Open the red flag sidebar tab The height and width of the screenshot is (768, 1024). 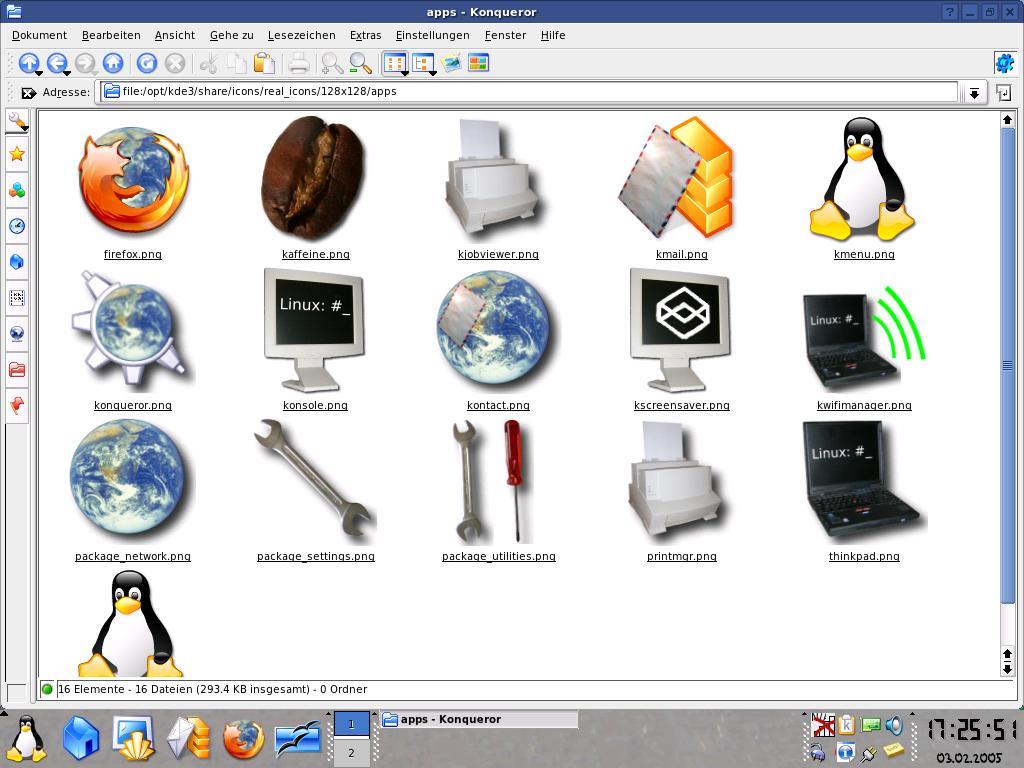[x=17, y=406]
